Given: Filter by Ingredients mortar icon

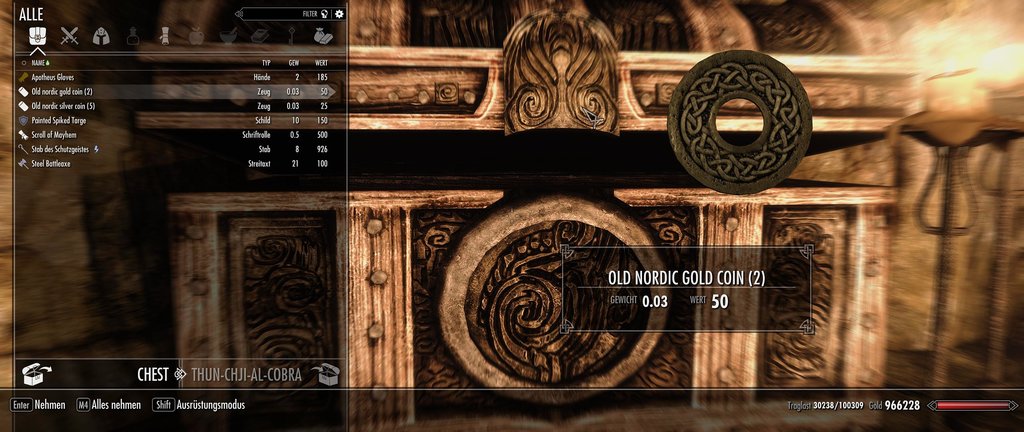Looking at the screenshot, I should coord(228,36).
